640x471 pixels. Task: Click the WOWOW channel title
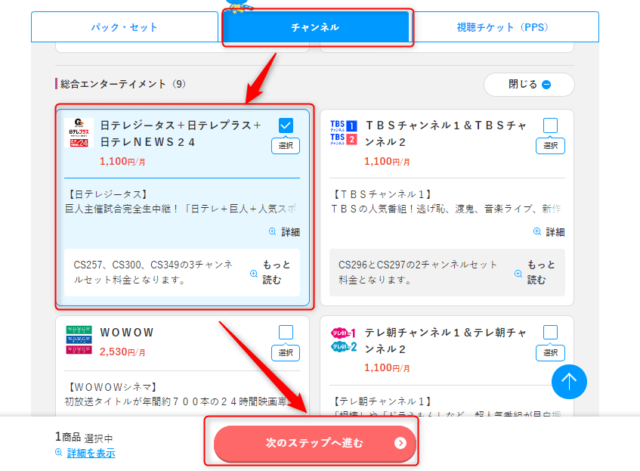coord(127,333)
